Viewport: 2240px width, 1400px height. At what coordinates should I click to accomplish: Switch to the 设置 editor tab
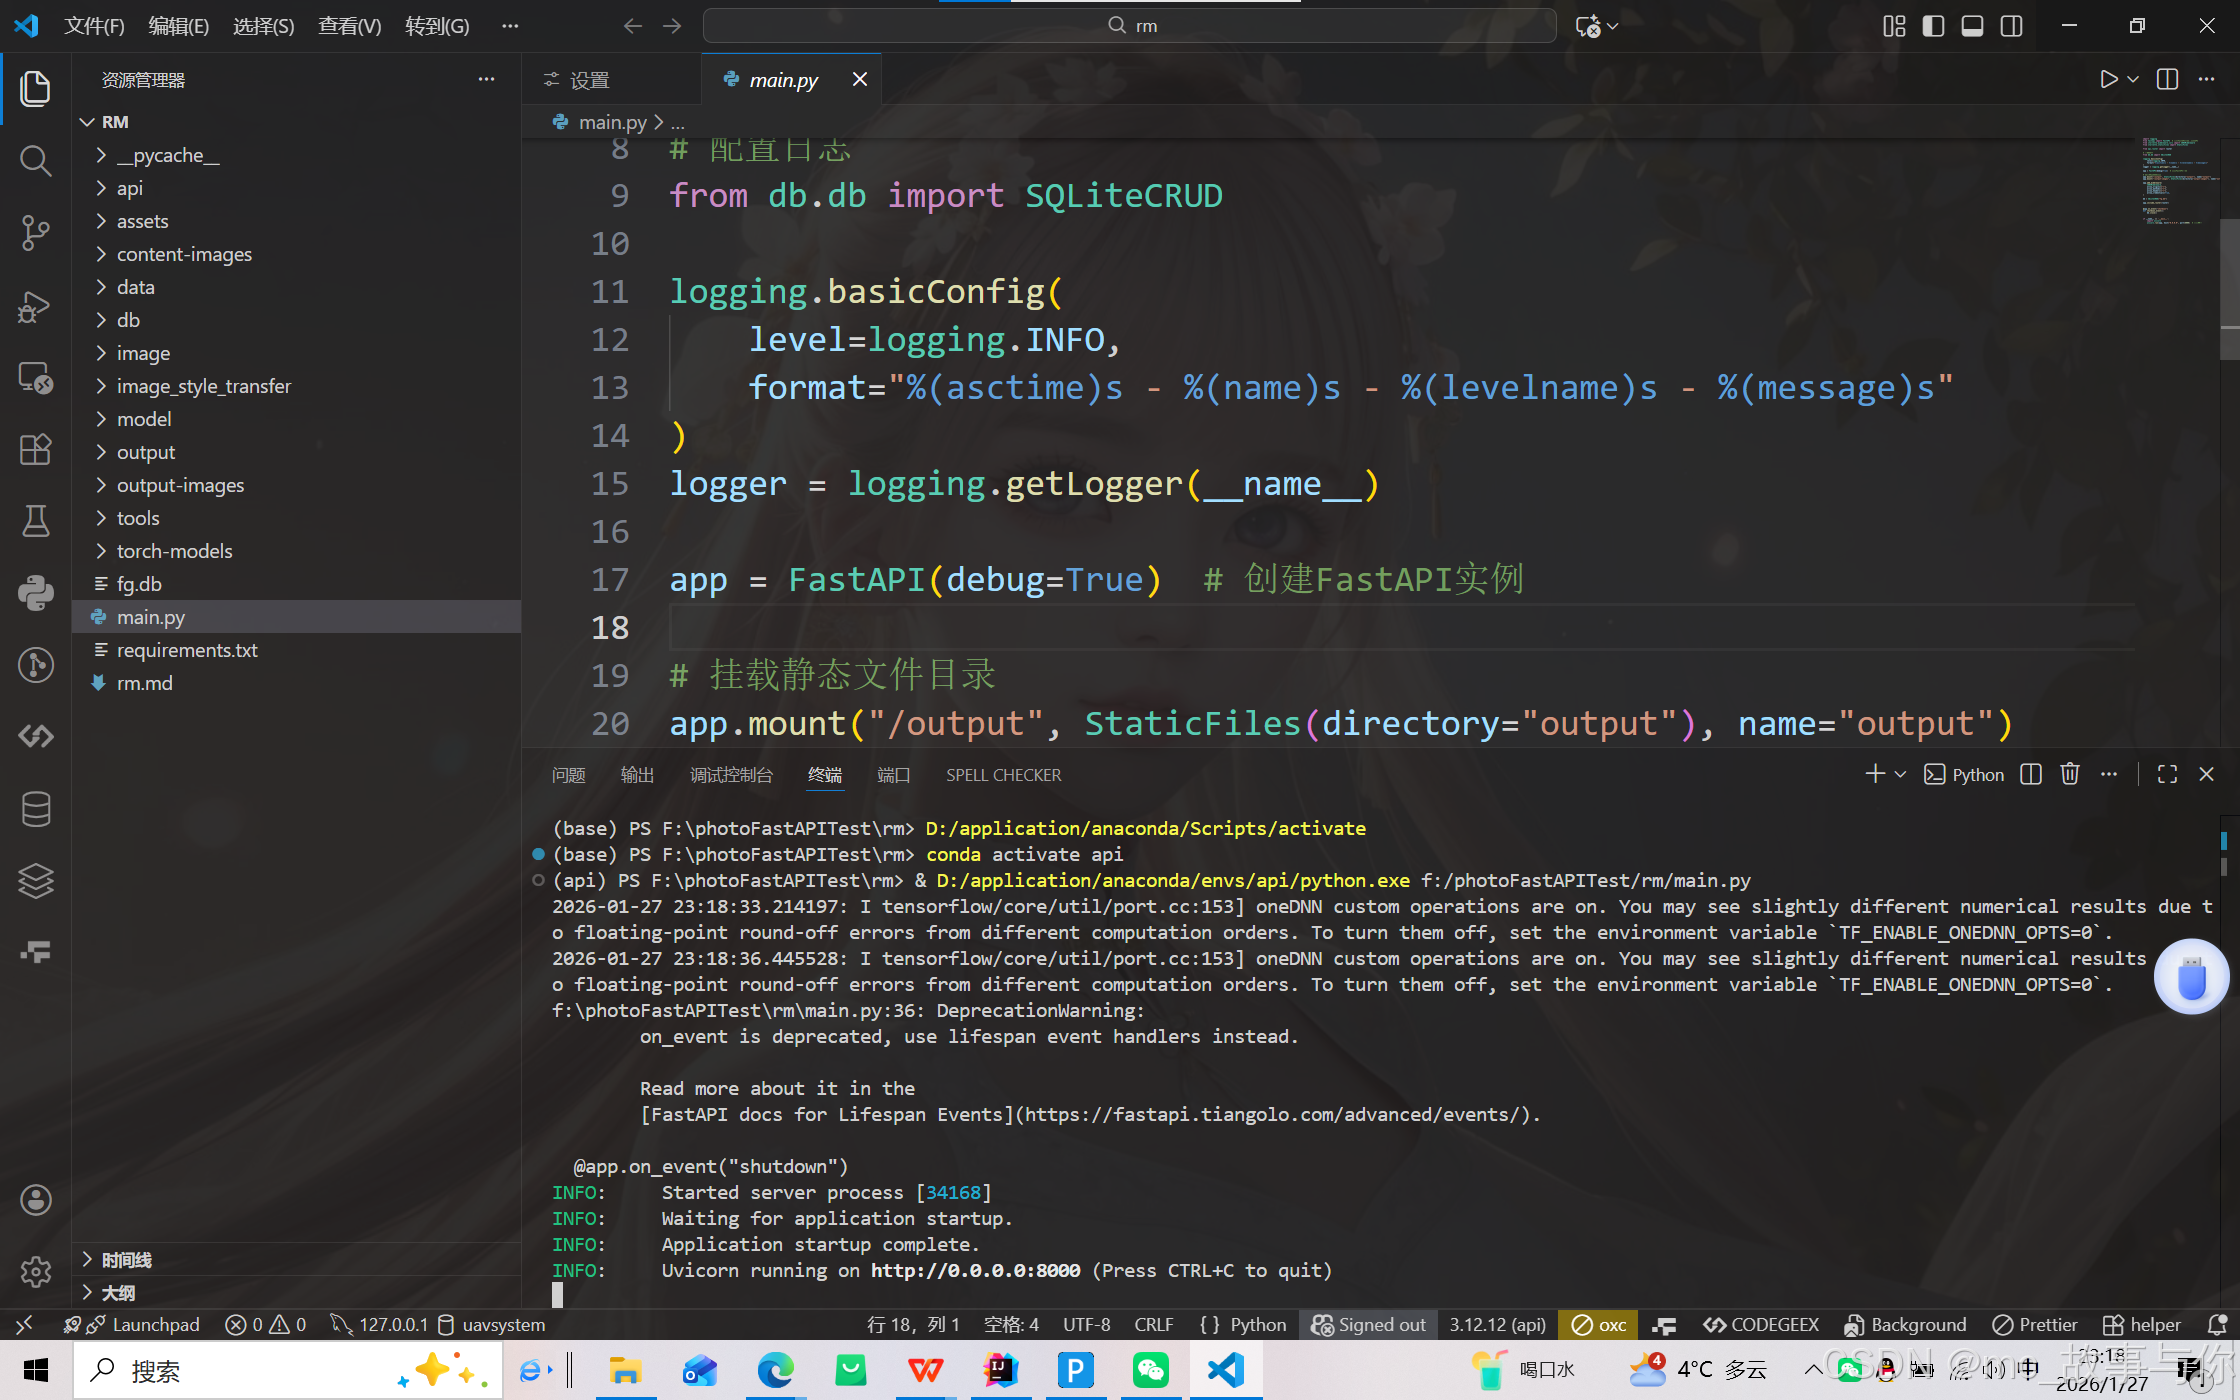[x=588, y=80]
